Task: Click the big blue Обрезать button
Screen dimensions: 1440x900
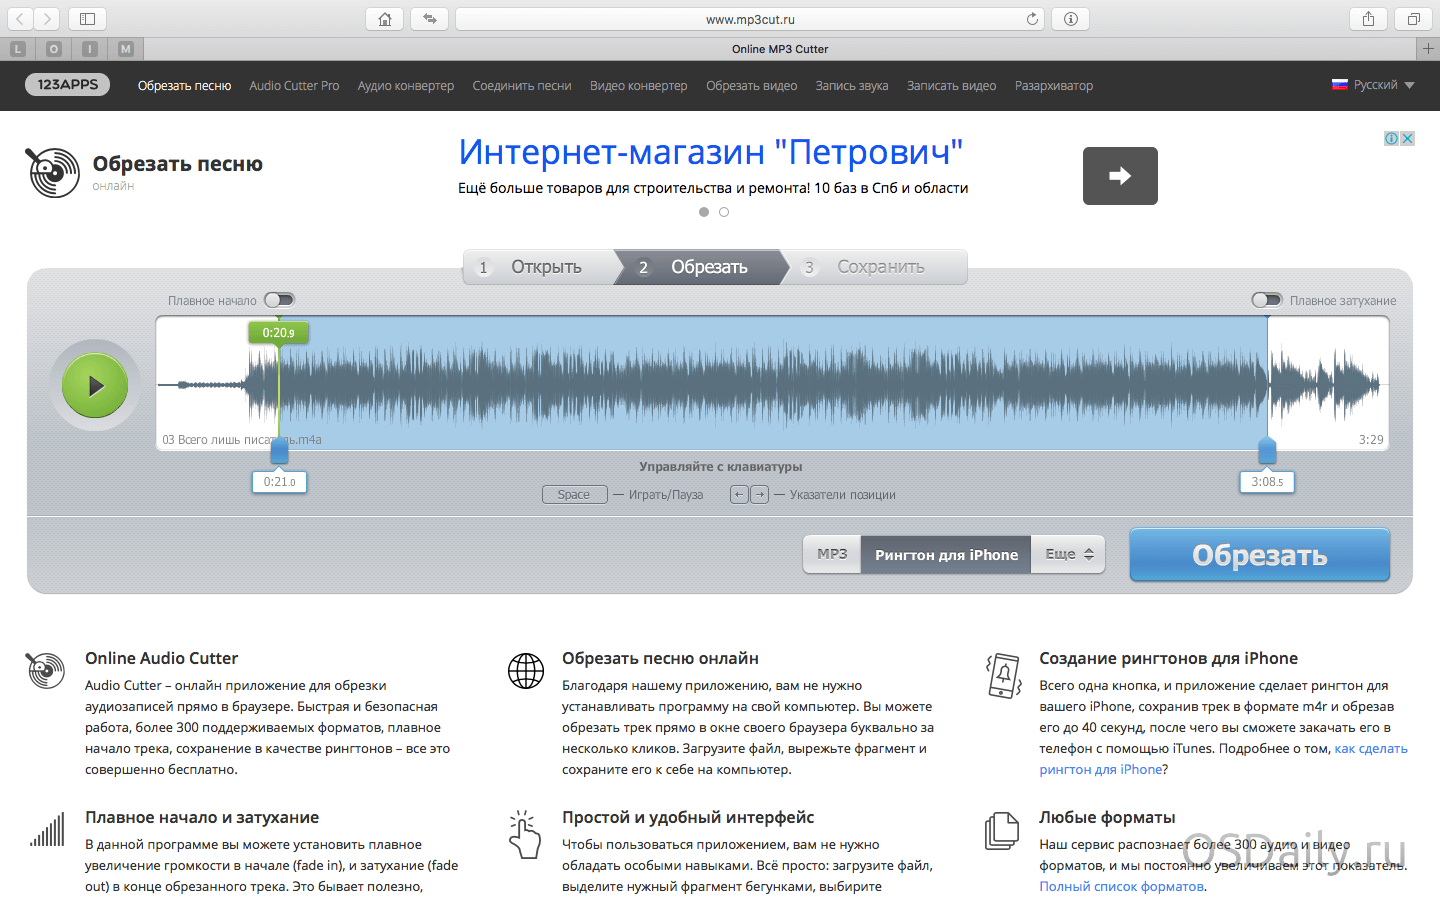Action: (1259, 555)
